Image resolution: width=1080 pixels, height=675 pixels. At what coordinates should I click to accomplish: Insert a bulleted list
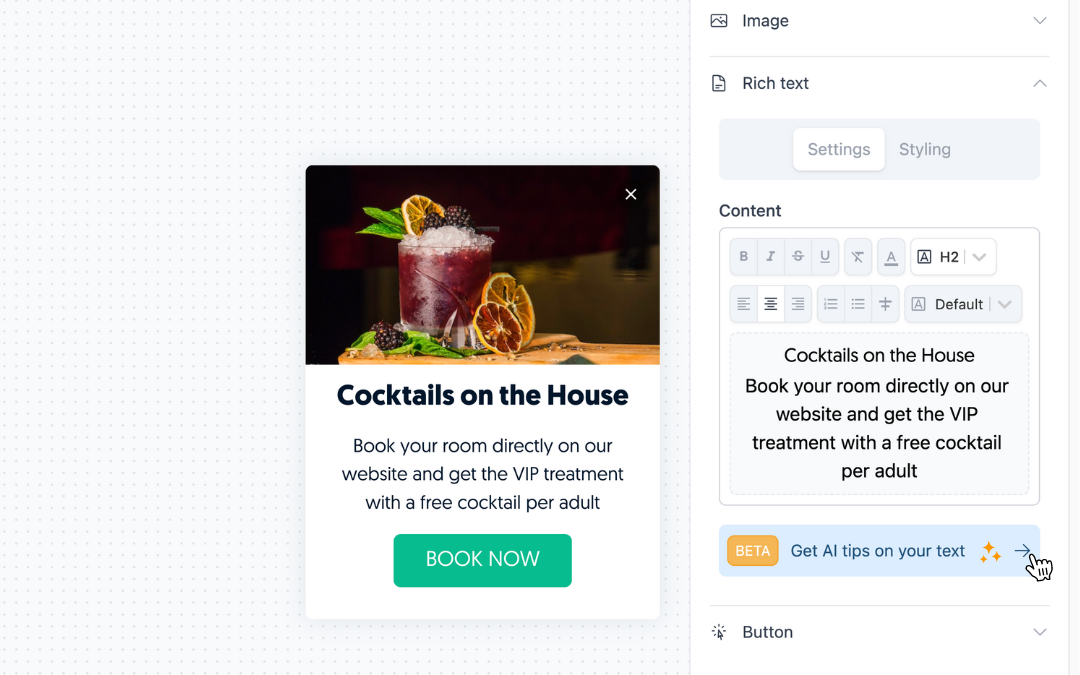(x=858, y=304)
